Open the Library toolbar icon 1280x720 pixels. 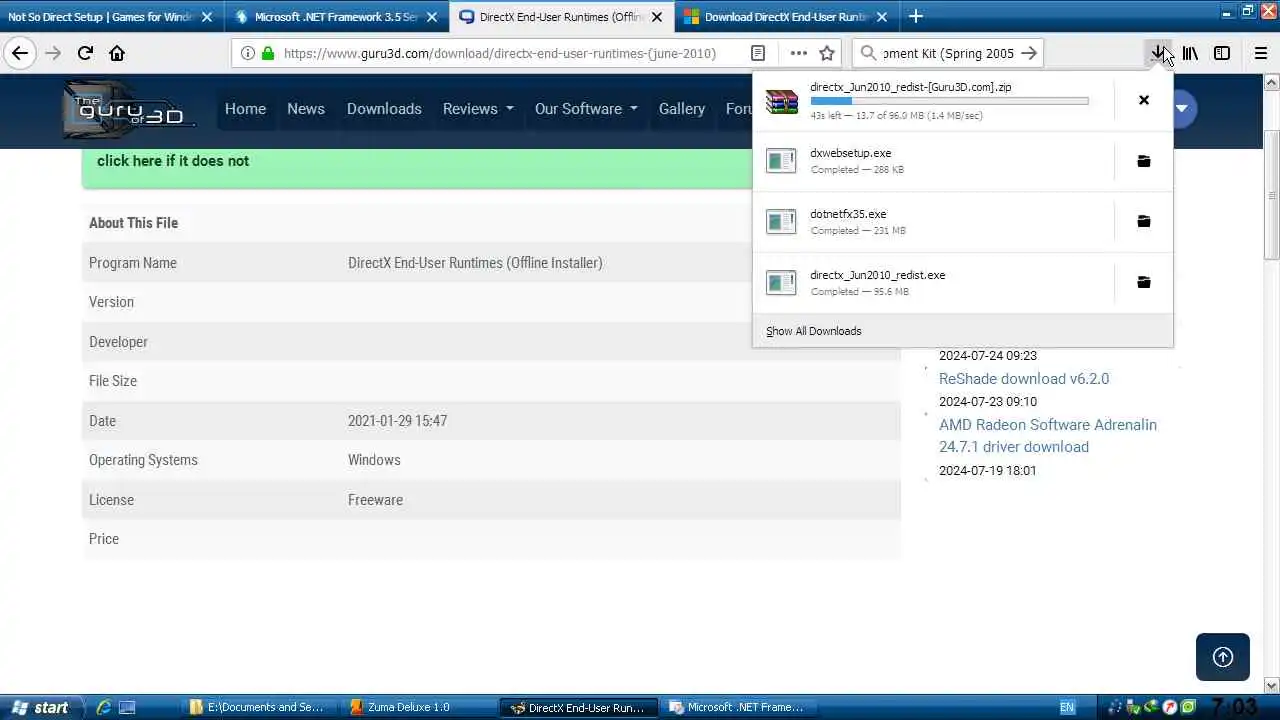1190,53
